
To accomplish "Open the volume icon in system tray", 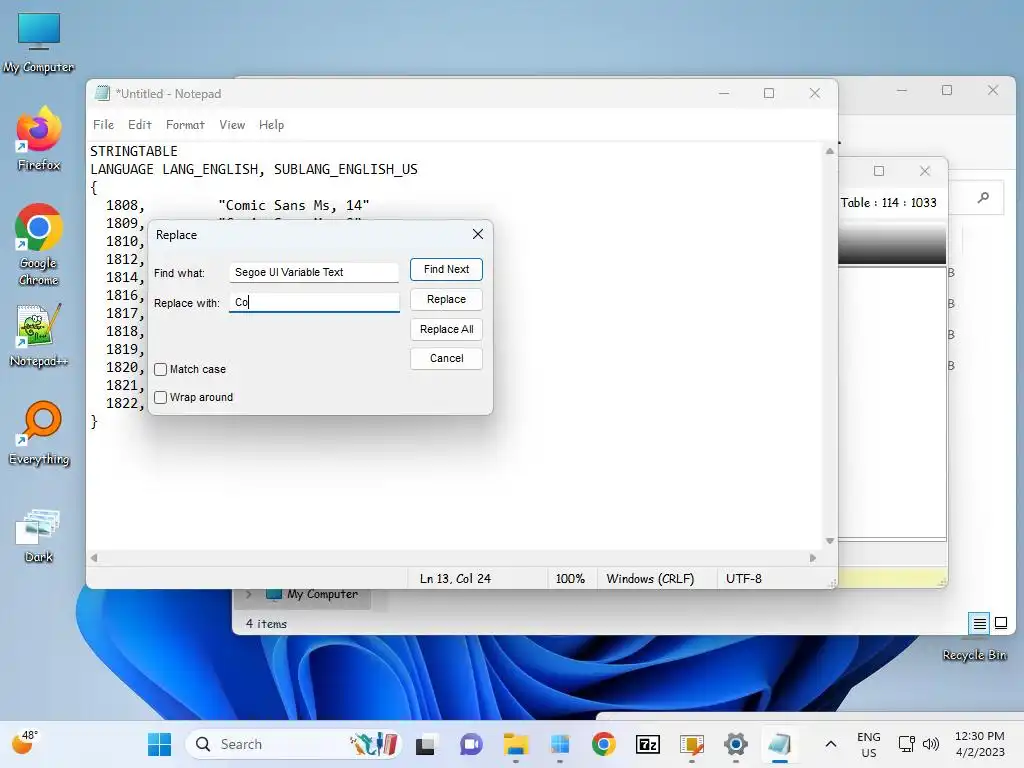I will 931,744.
